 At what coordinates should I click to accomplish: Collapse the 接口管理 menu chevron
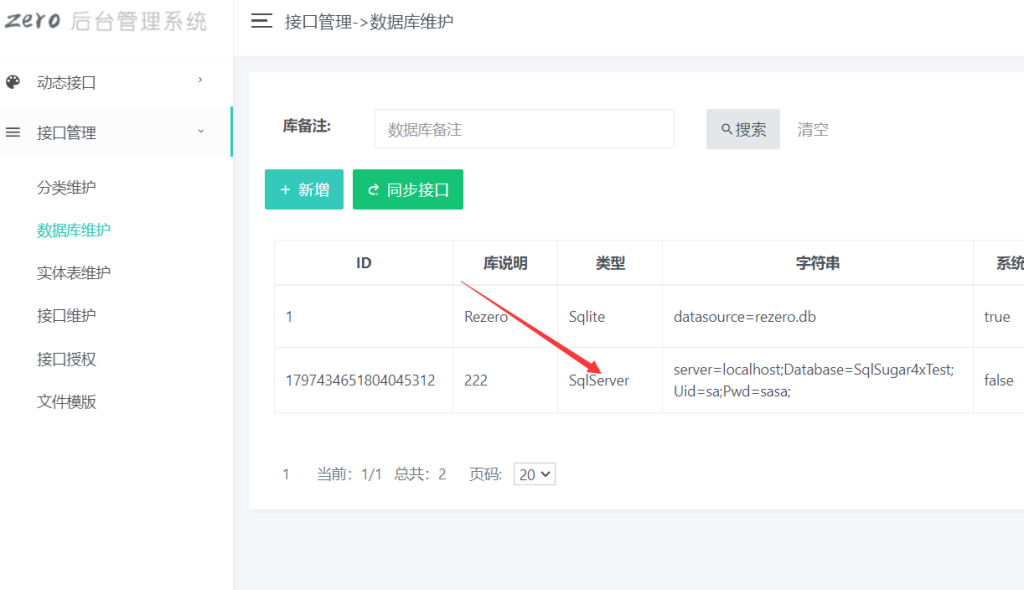[x=199, y=131]
